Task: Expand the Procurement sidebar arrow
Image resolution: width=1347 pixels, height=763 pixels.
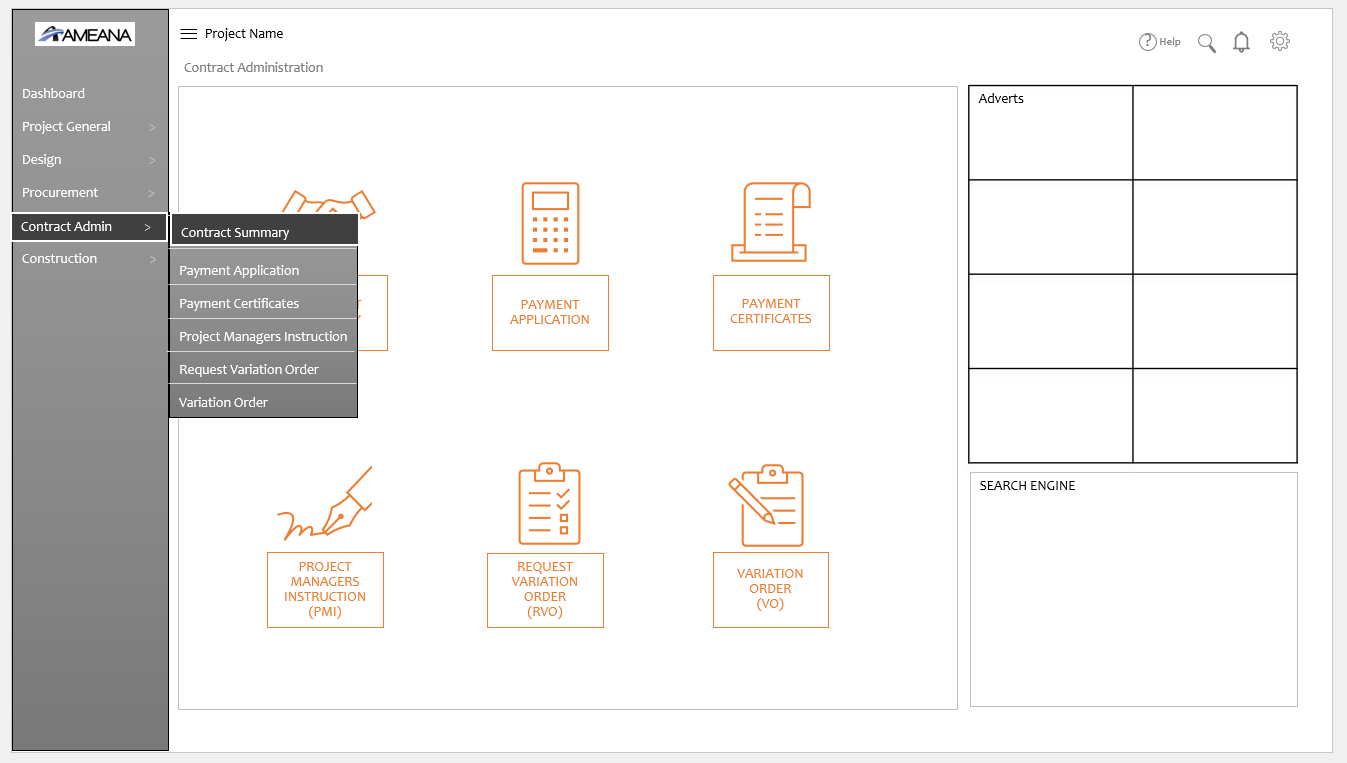Action: [152, 193]
